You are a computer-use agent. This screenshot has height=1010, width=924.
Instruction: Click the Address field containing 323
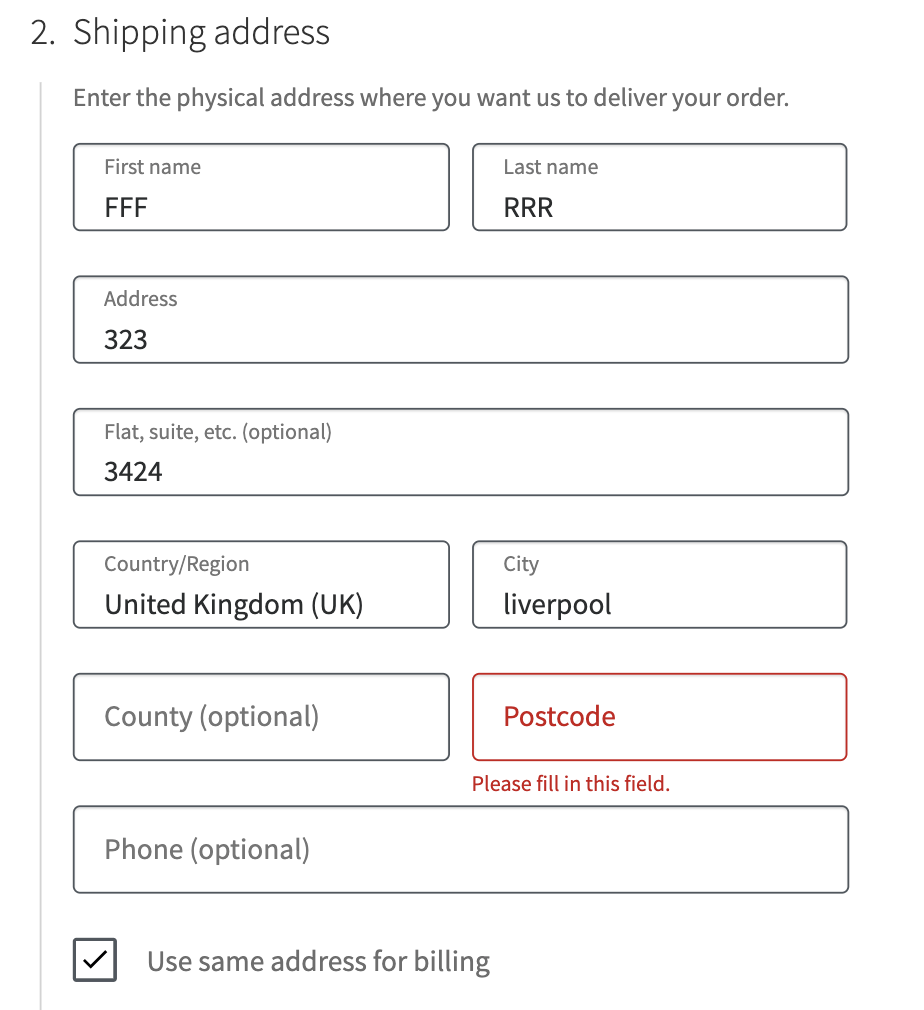pyautogui.click(x=460, y=319)
